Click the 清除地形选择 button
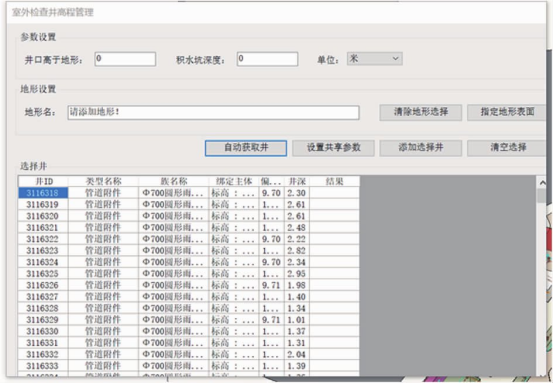Viewport: 553px width, 384px height. pyautogui.click(x=420, y=112)
